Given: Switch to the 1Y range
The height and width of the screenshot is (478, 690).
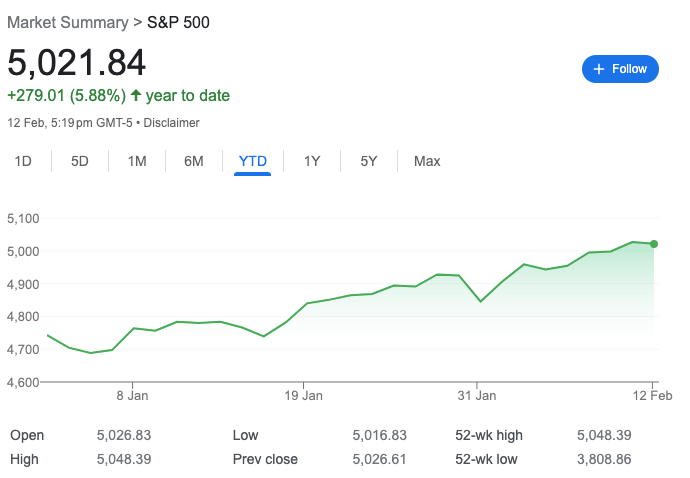Looking at the screenshot, I should (312, 161).
